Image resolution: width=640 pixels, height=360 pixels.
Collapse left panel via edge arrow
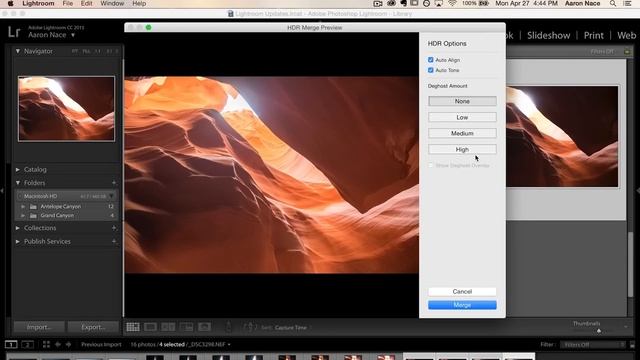[x=2, y=191]
